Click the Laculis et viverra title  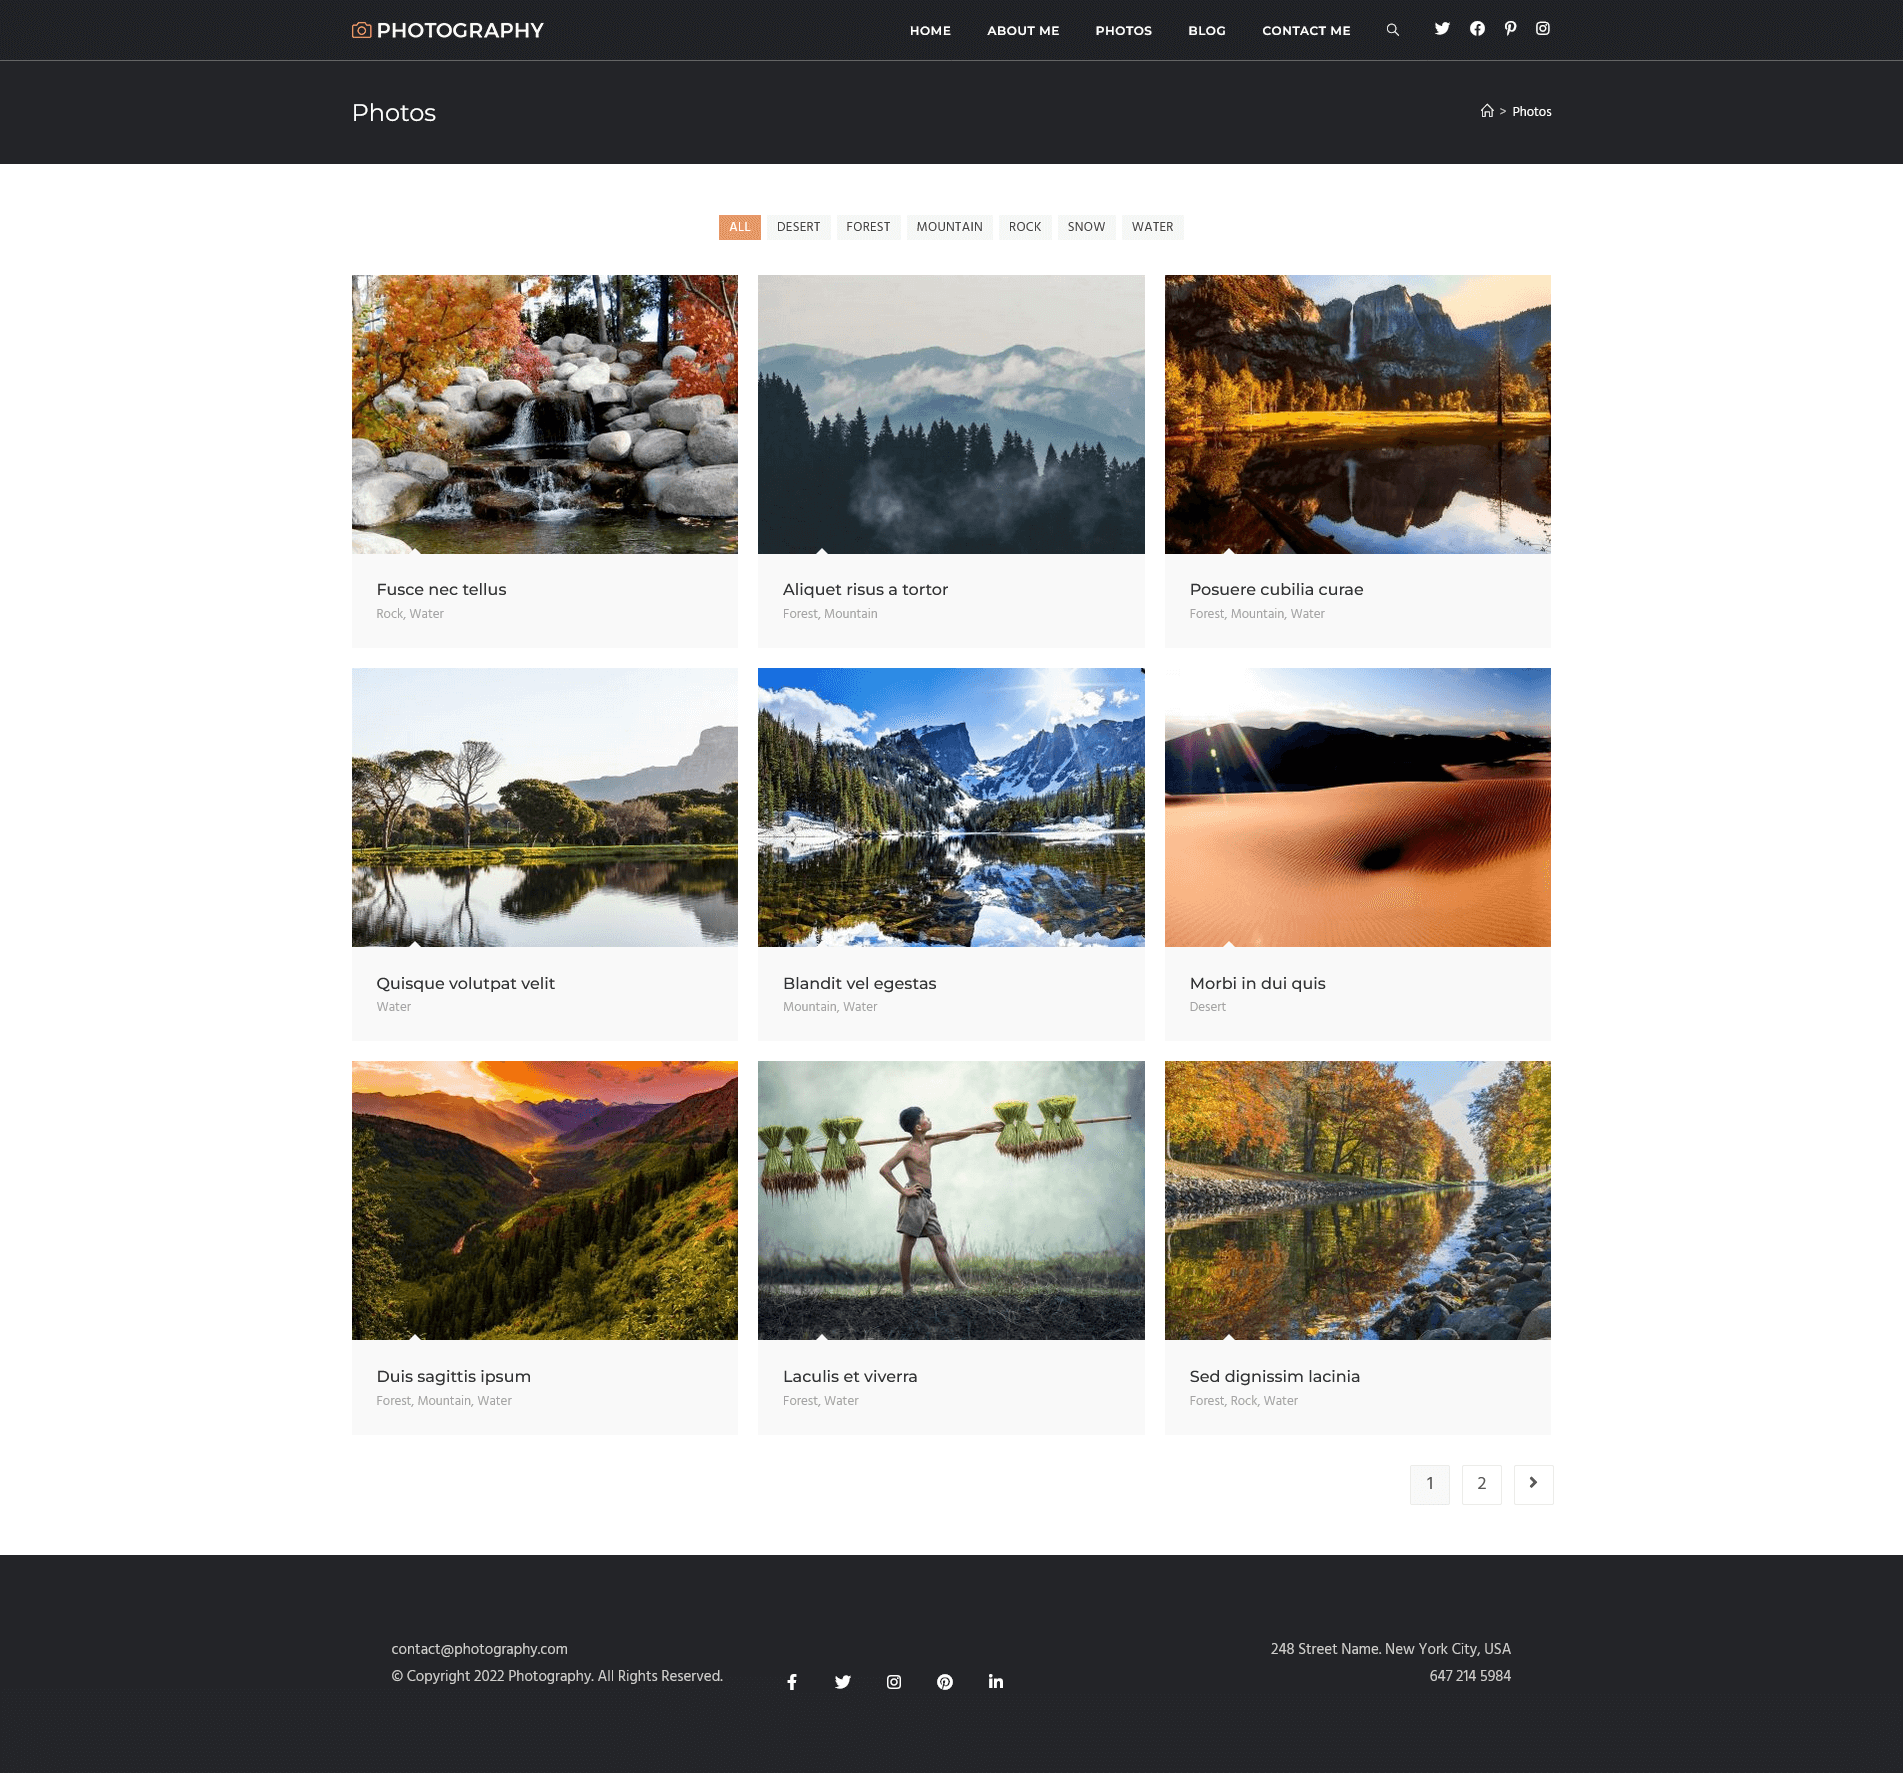coord(850,1377)
